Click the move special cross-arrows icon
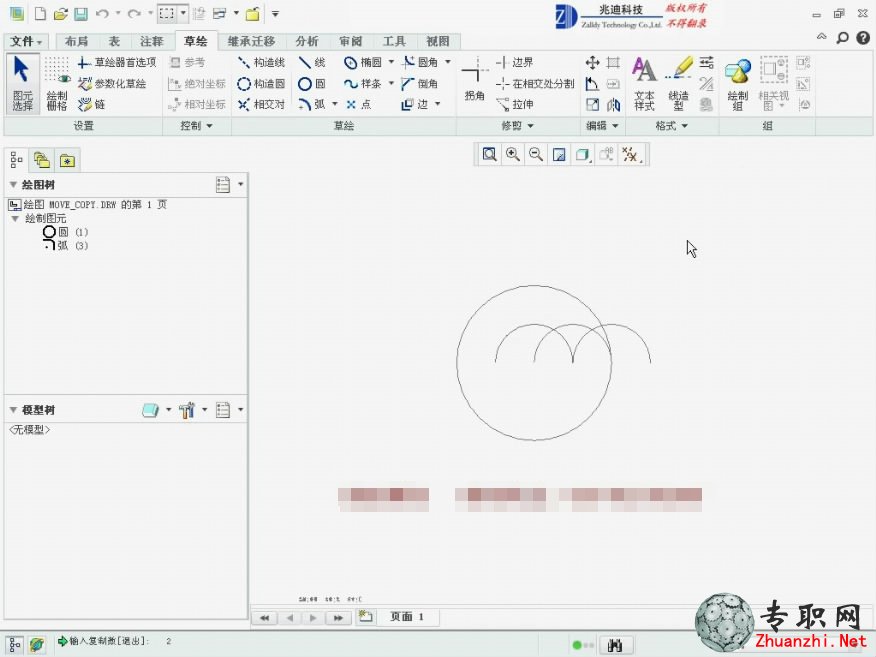The width and height of the screenshot is (876, 657). [592, 62]
